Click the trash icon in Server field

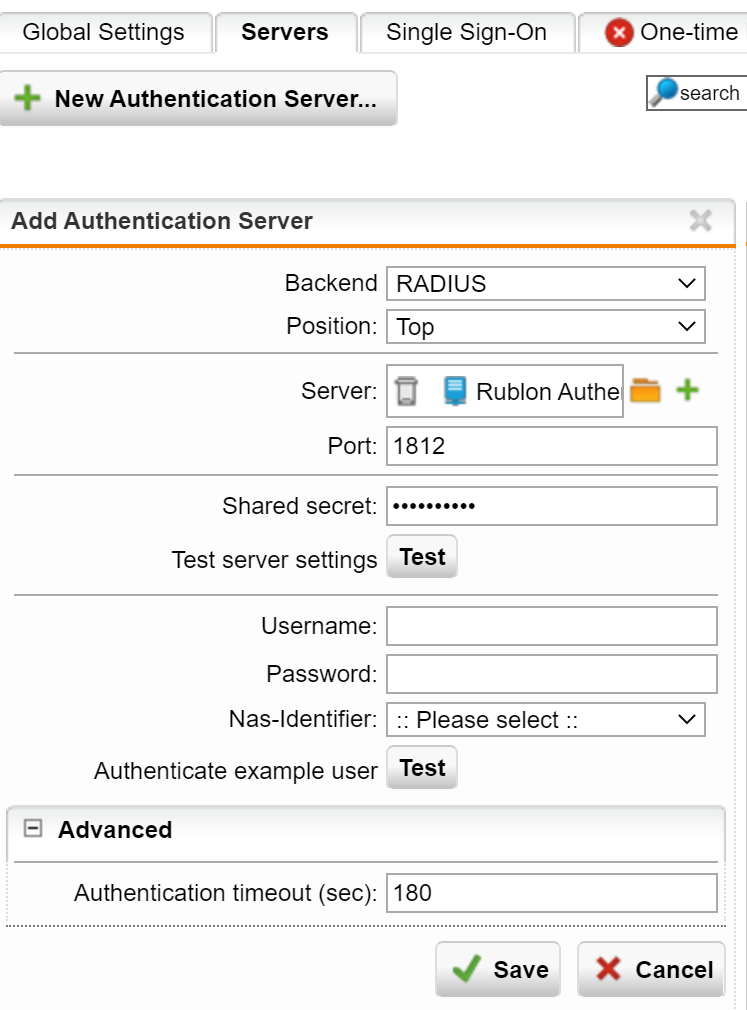point(405,391)
